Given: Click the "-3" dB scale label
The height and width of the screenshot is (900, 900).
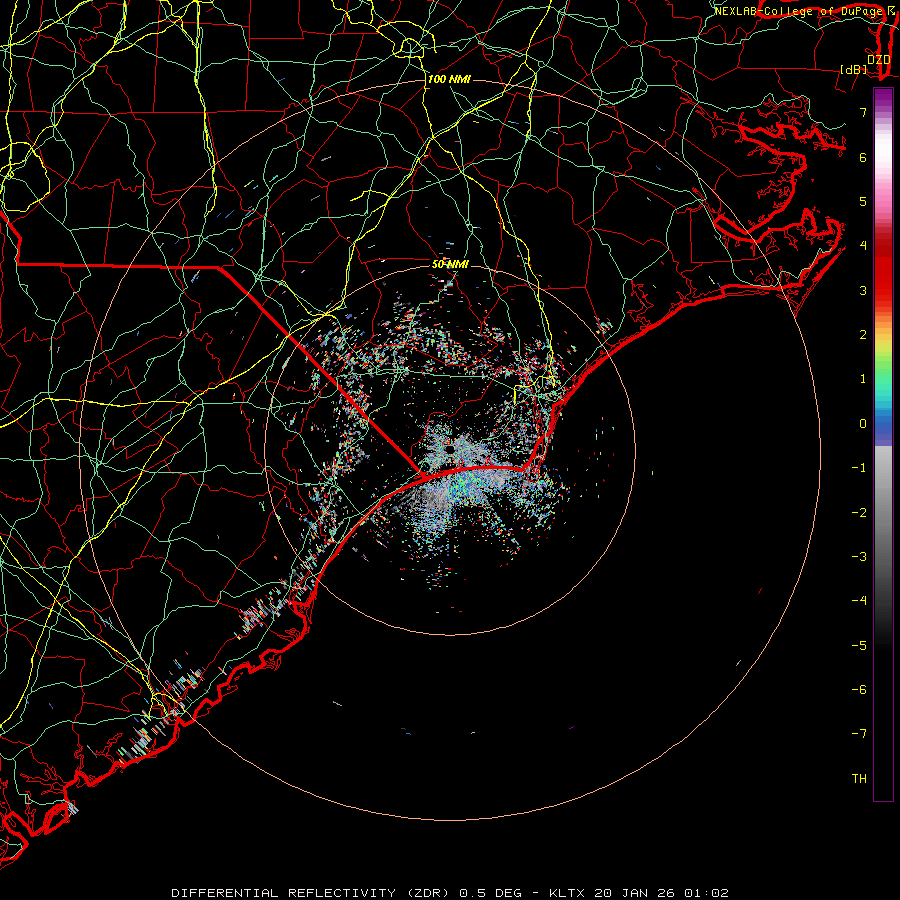Looking at the screenshot, I should coord(859,557).
